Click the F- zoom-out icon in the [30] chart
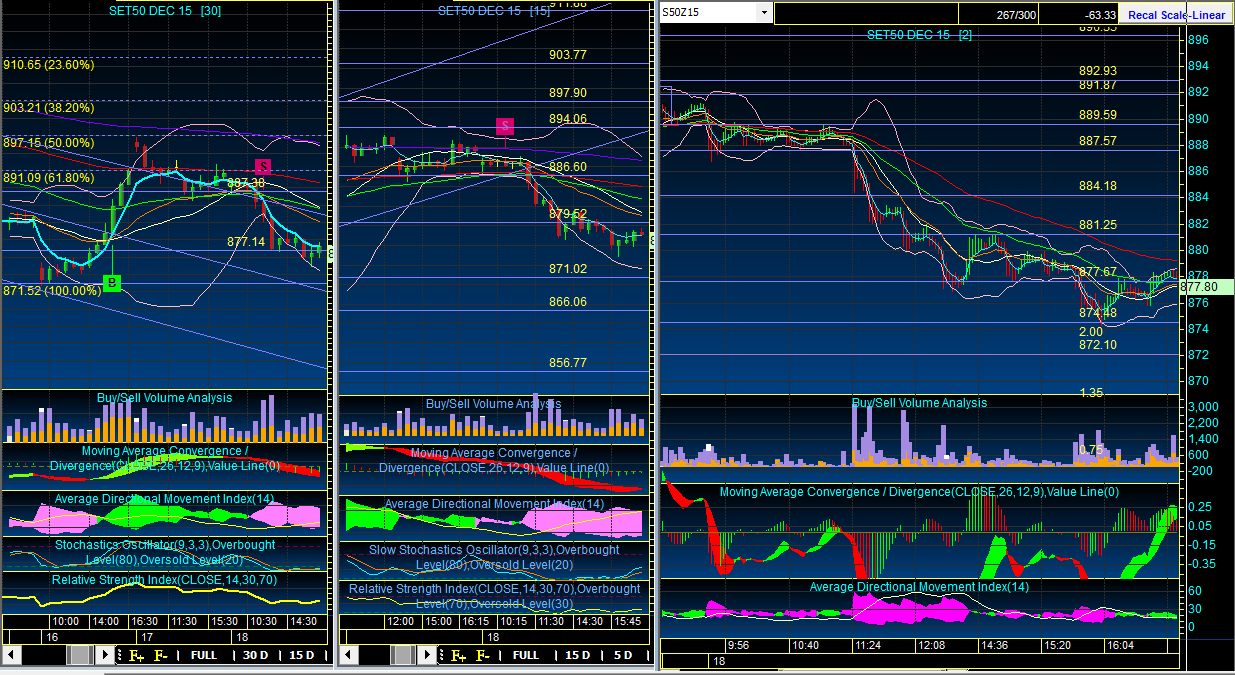This screenshot has width=1235, height=675. coord(160,655)
